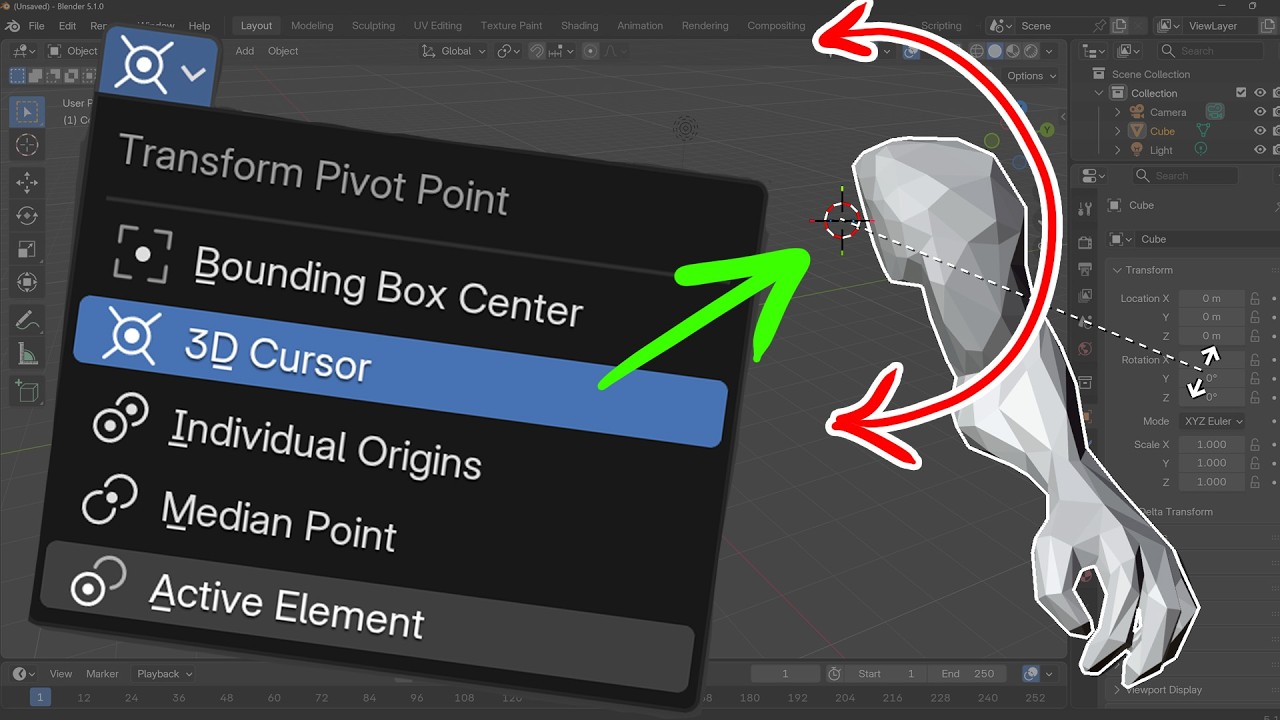Select the Scale tool
Screen dimensions: 1280x720
pos(27,249)
